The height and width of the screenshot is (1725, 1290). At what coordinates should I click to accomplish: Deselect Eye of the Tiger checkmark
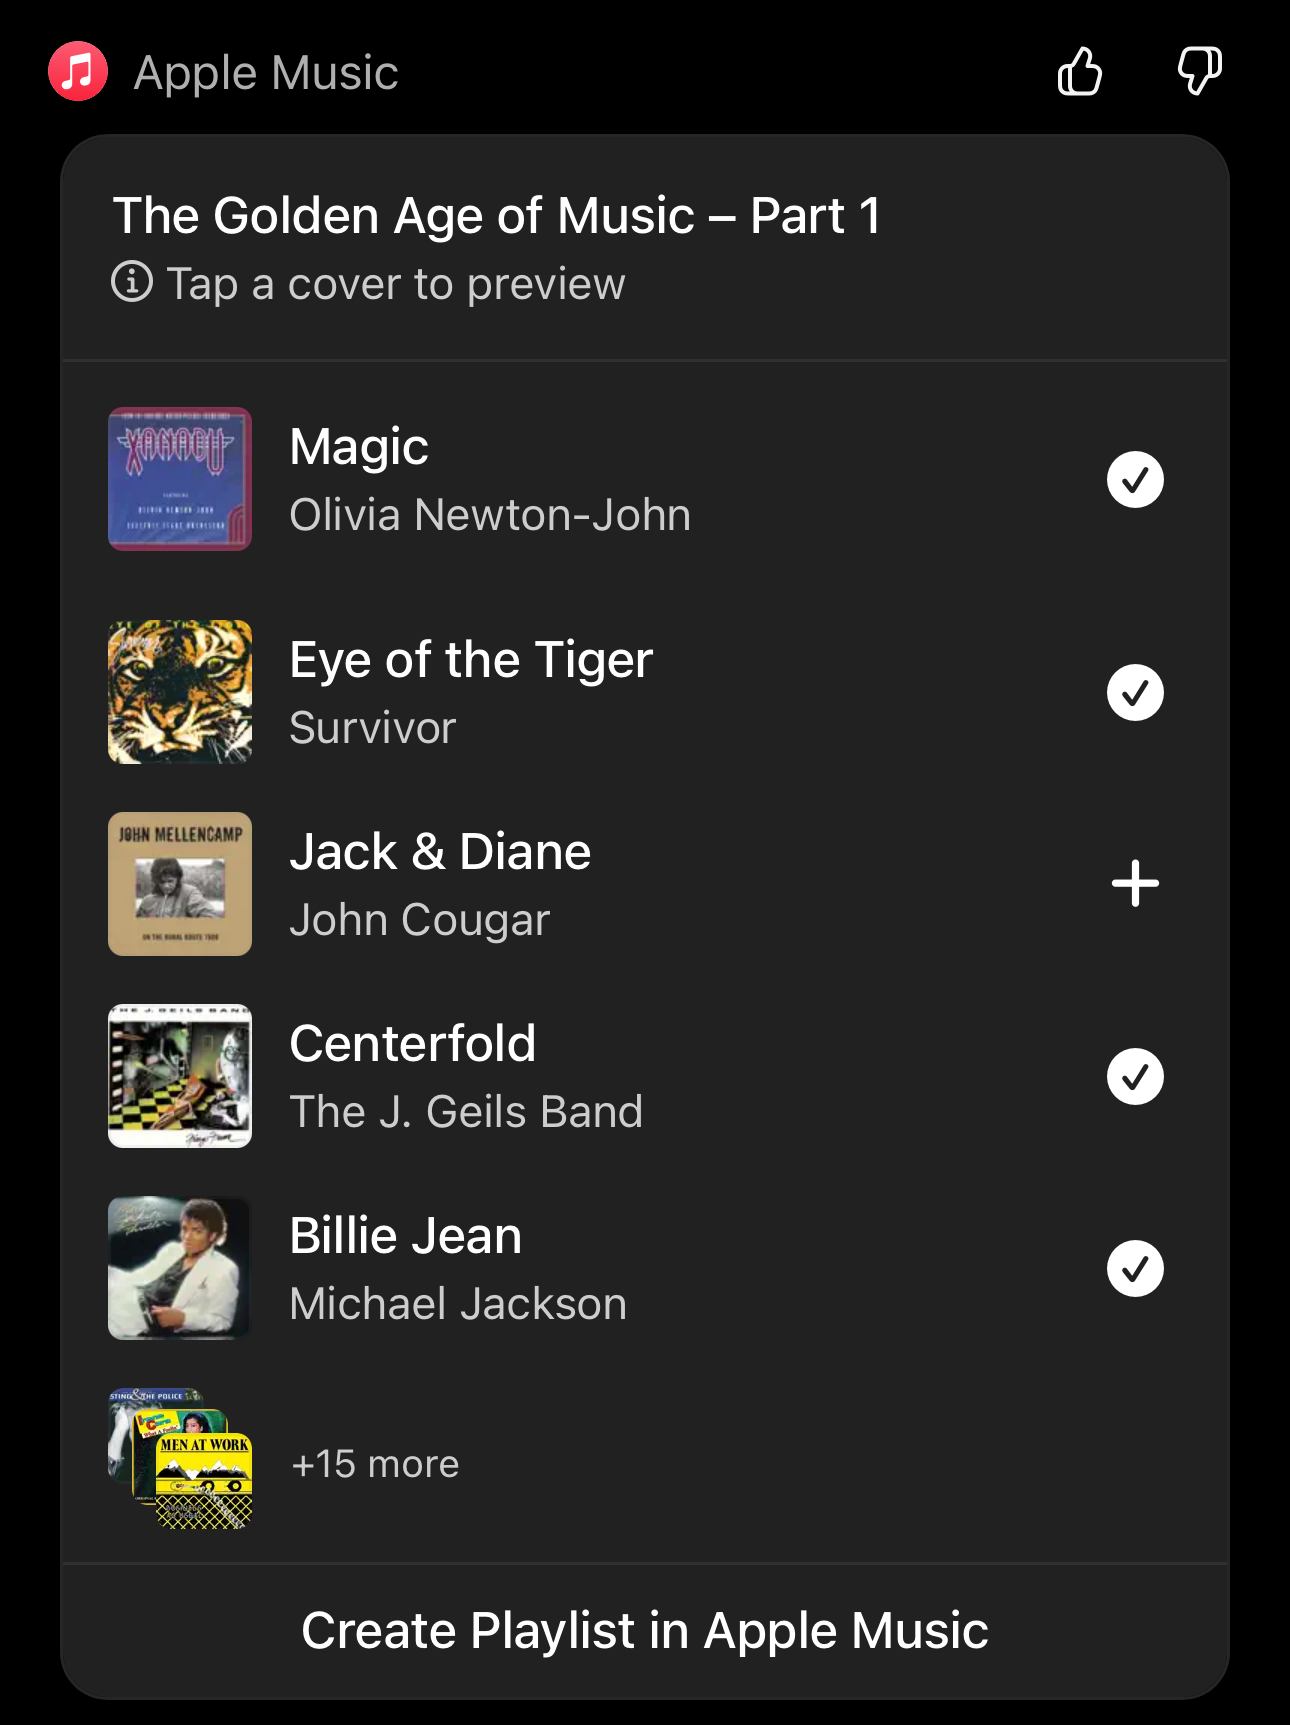click(x=1135, y=692)
